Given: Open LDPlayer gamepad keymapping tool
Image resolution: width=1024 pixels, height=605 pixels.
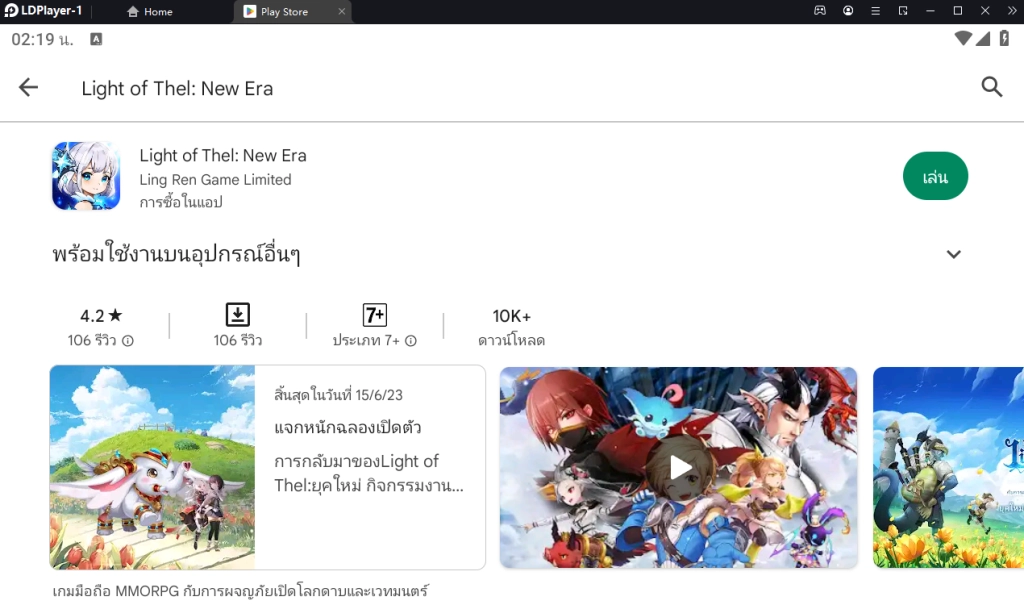Looking at the screenshot, I should coord(820,10).
